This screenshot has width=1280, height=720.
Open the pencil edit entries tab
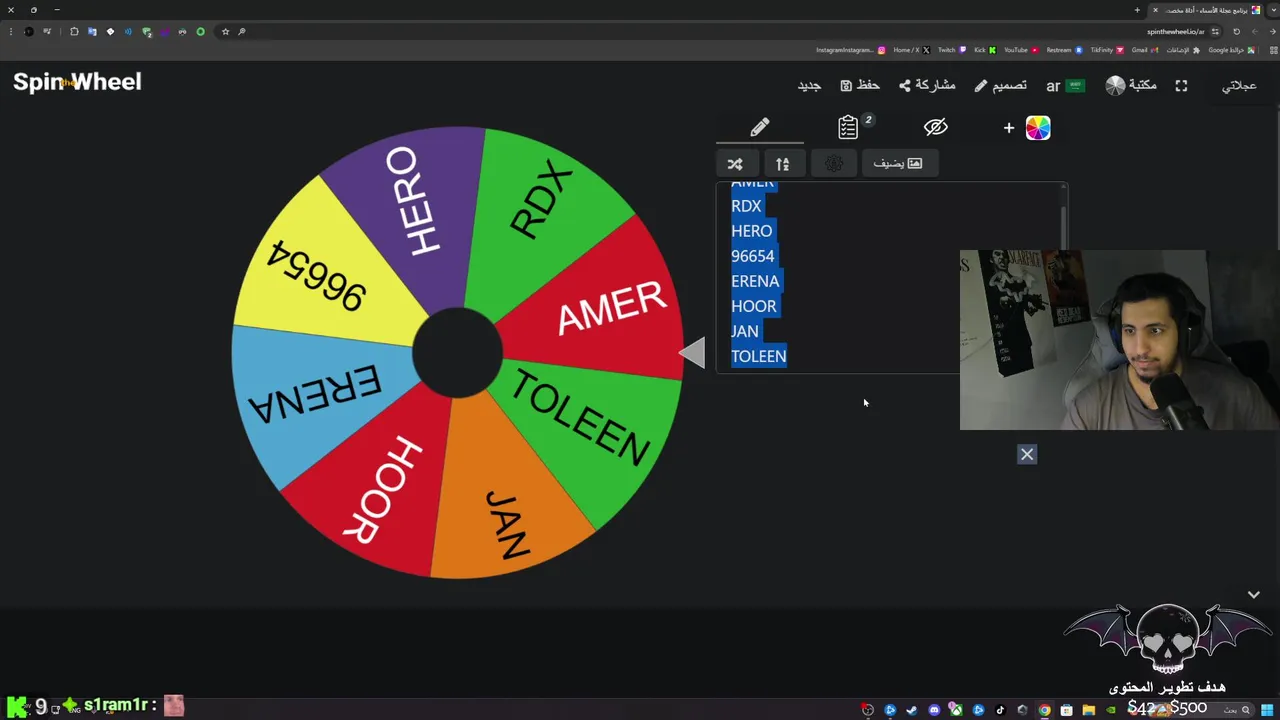pos(760,127)
